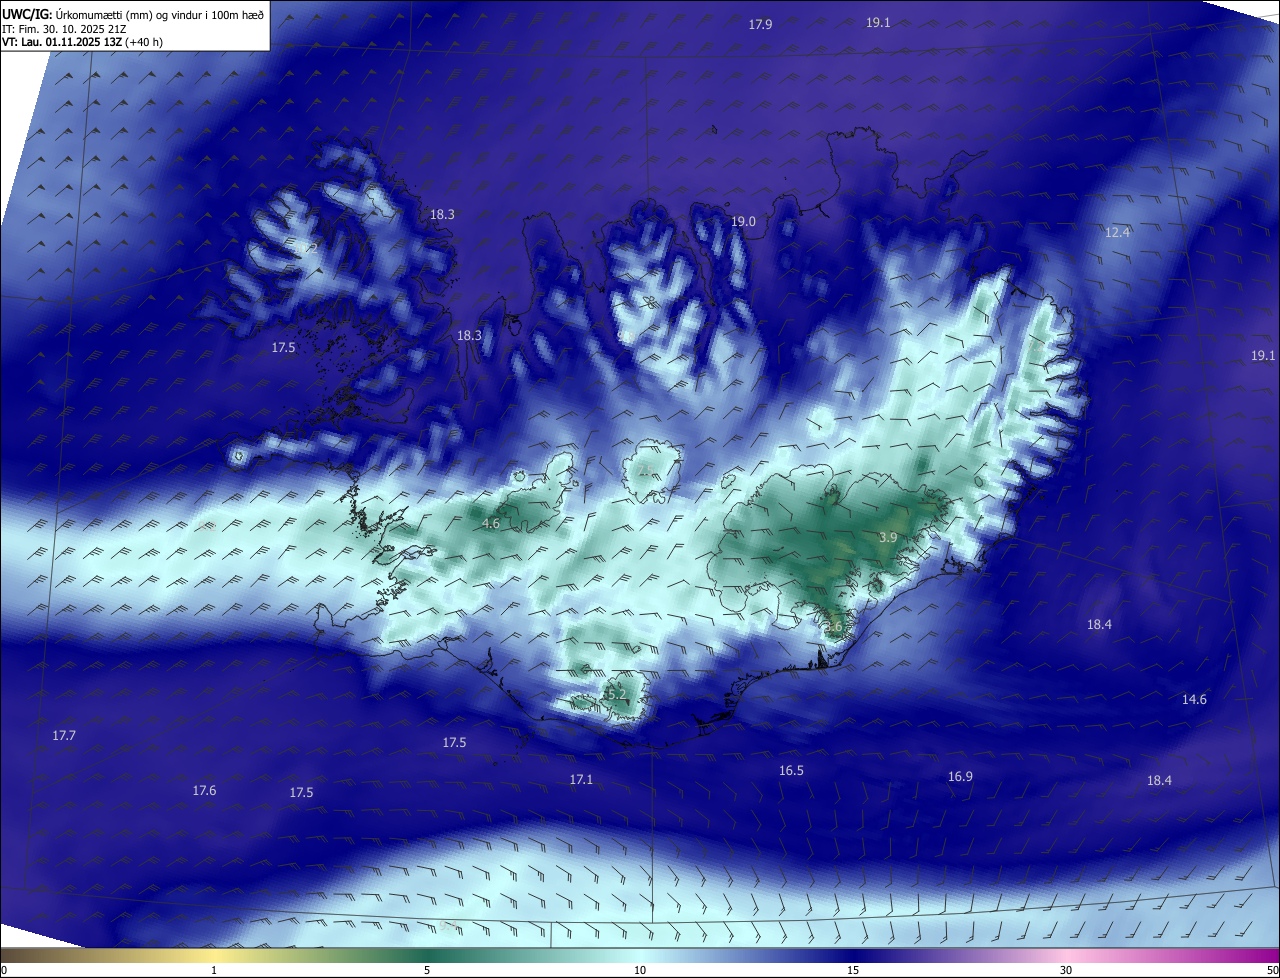Click the 17.6 value label
Viewport: 1280px width, 978px height.
(x=204, y=791)
